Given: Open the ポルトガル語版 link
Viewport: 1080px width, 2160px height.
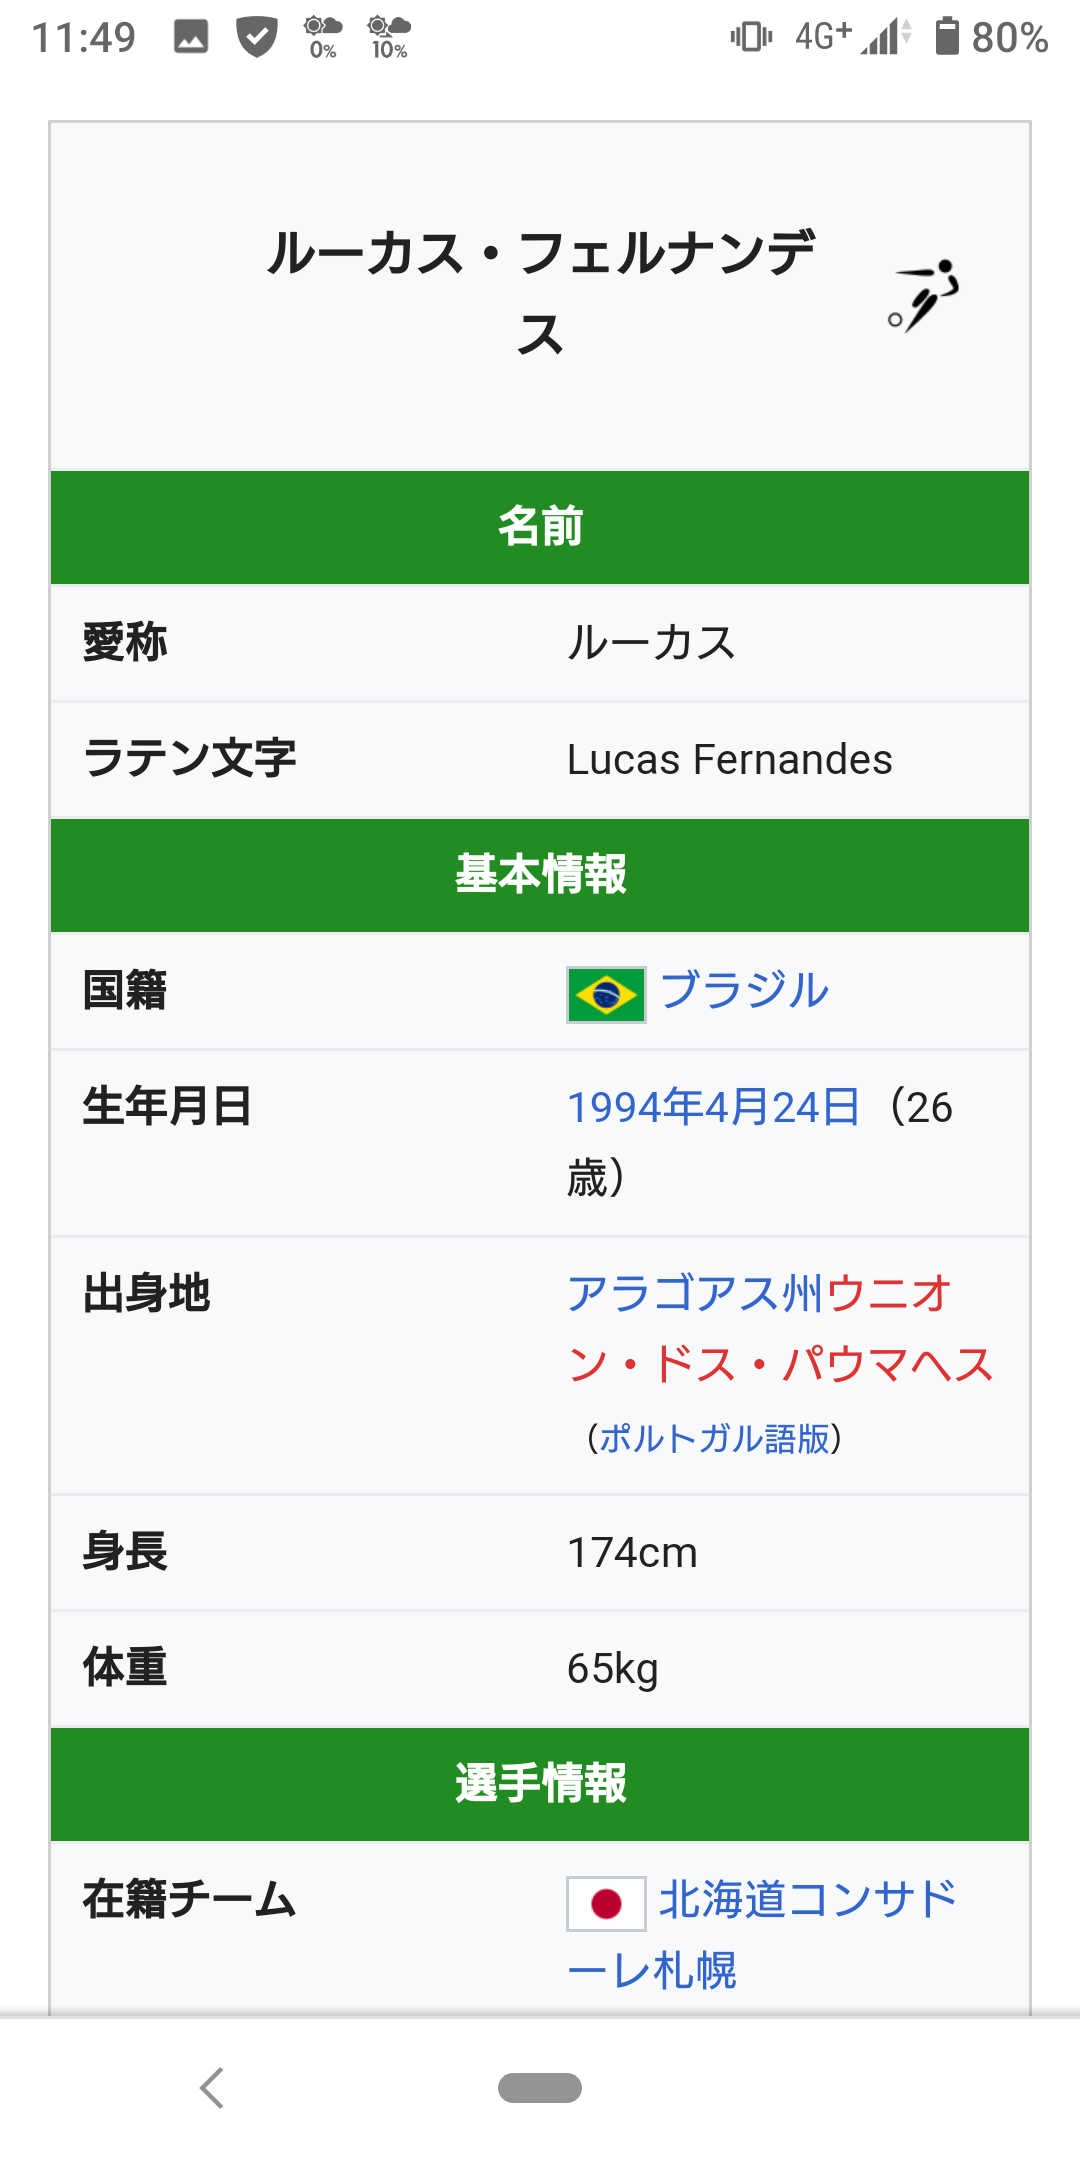Looking at the screenshot, I should click(x=715, y=1438).
